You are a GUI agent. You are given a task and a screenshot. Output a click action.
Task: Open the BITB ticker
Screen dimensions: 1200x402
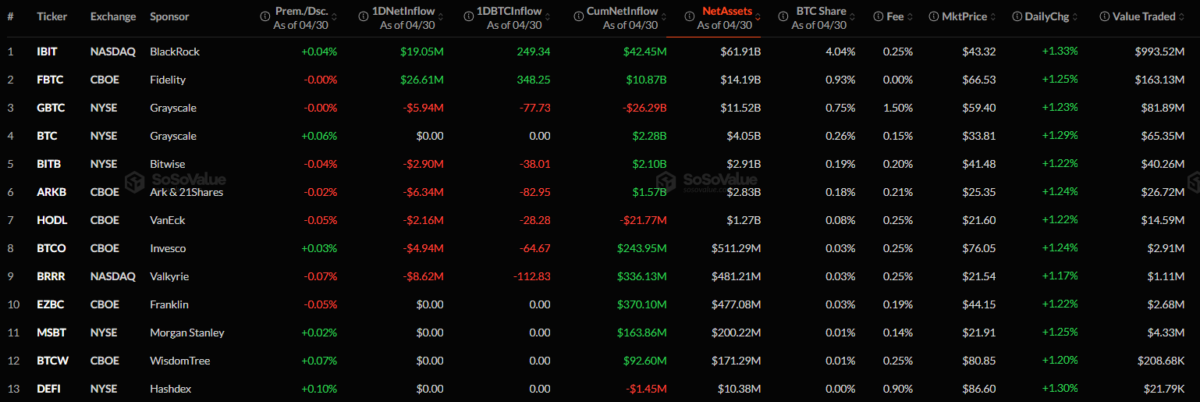tap(48, 163)
